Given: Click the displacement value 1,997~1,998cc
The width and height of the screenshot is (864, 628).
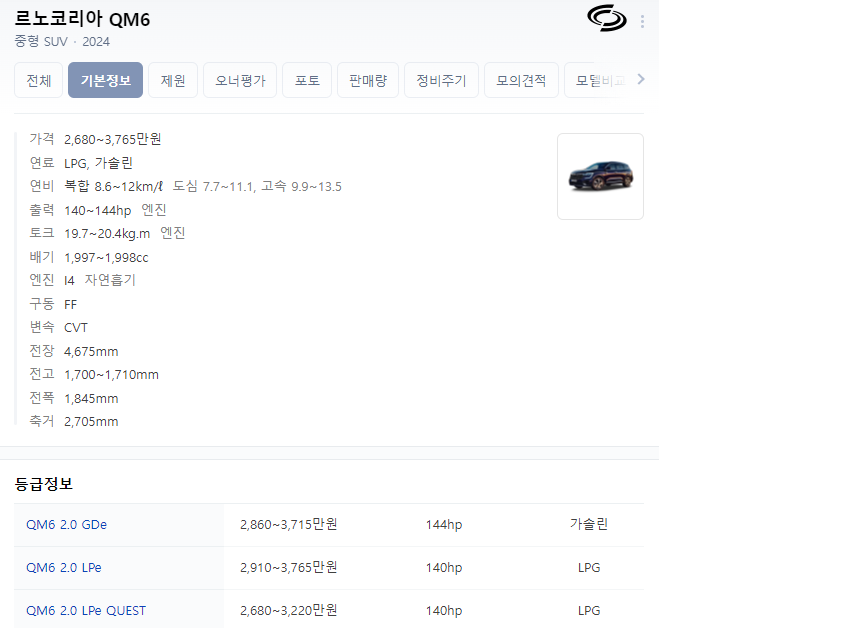Looking at the screenshot, I should (106, 257).
